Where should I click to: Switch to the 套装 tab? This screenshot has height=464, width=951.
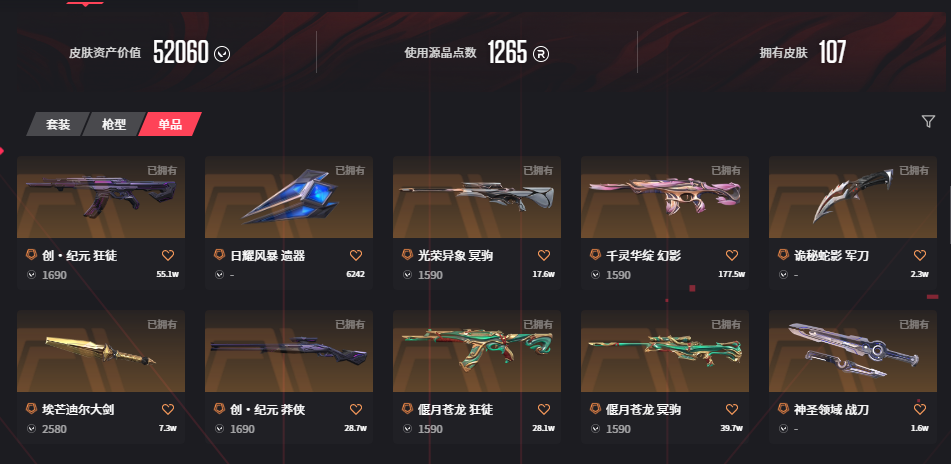click(58, 124)
